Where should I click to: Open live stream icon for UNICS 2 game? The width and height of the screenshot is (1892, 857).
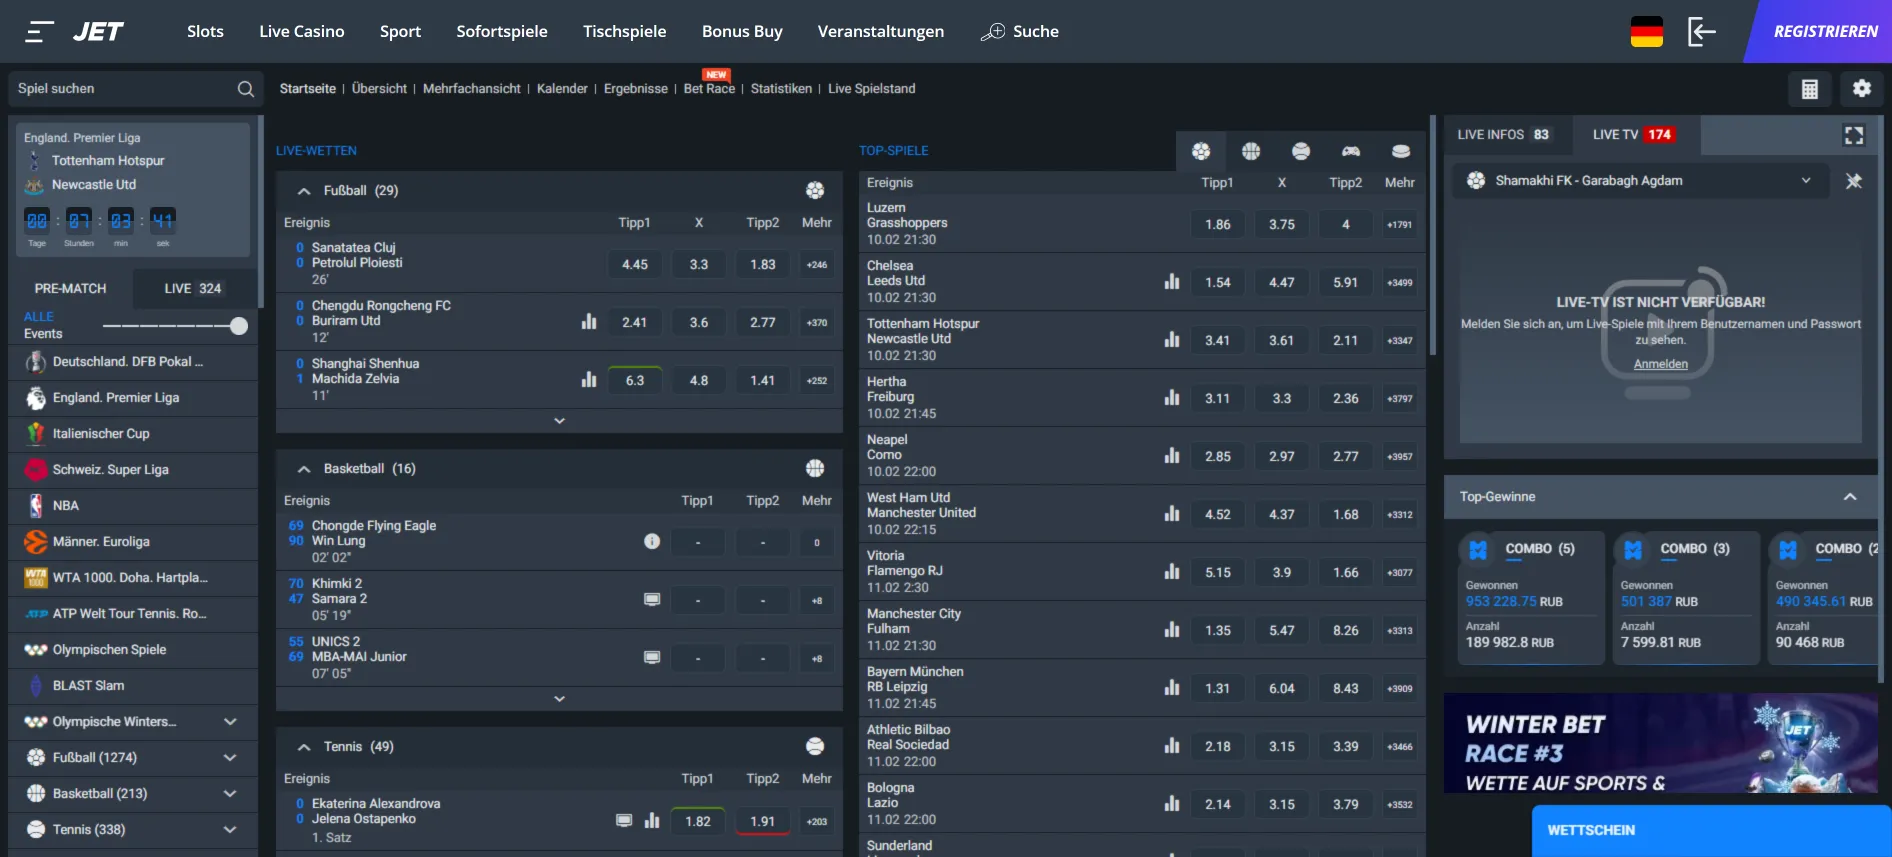652,657
